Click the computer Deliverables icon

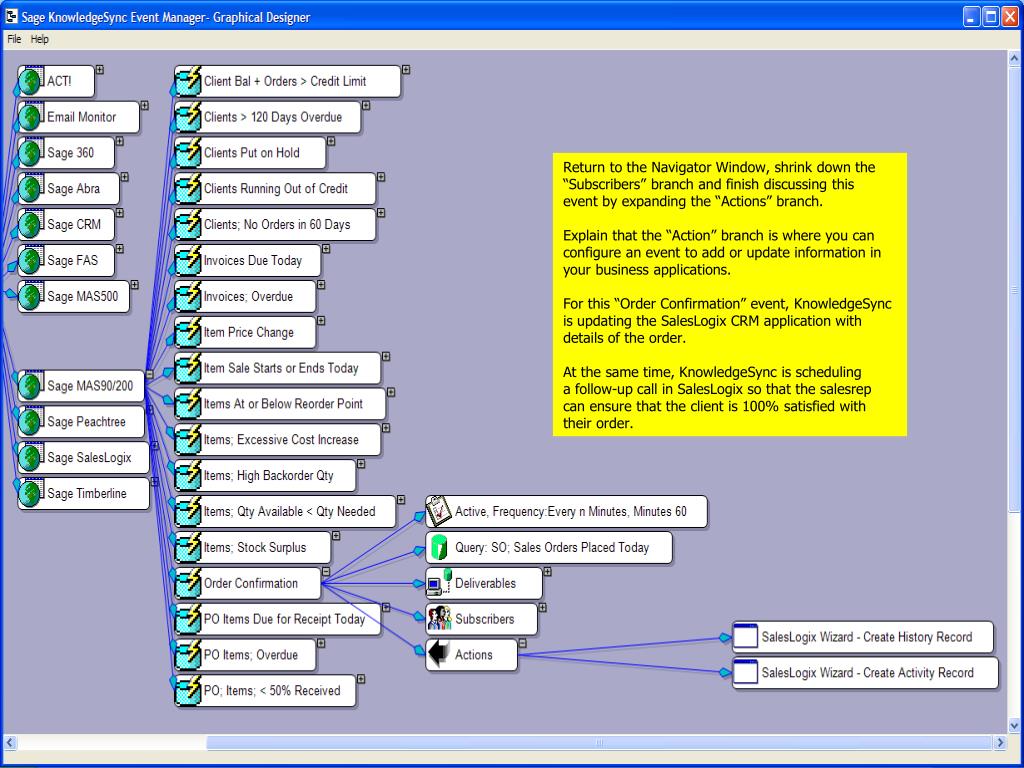point(439,583)
